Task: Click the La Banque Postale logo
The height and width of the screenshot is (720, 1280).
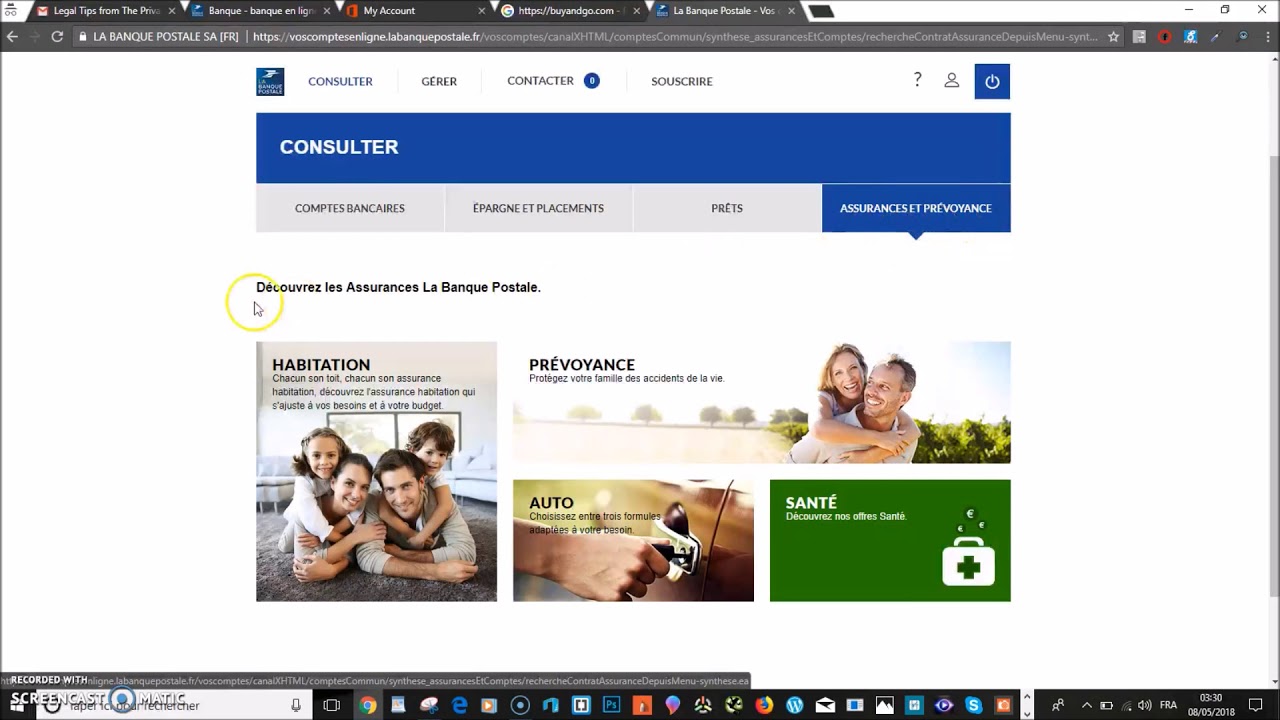Action: point(270,81)
